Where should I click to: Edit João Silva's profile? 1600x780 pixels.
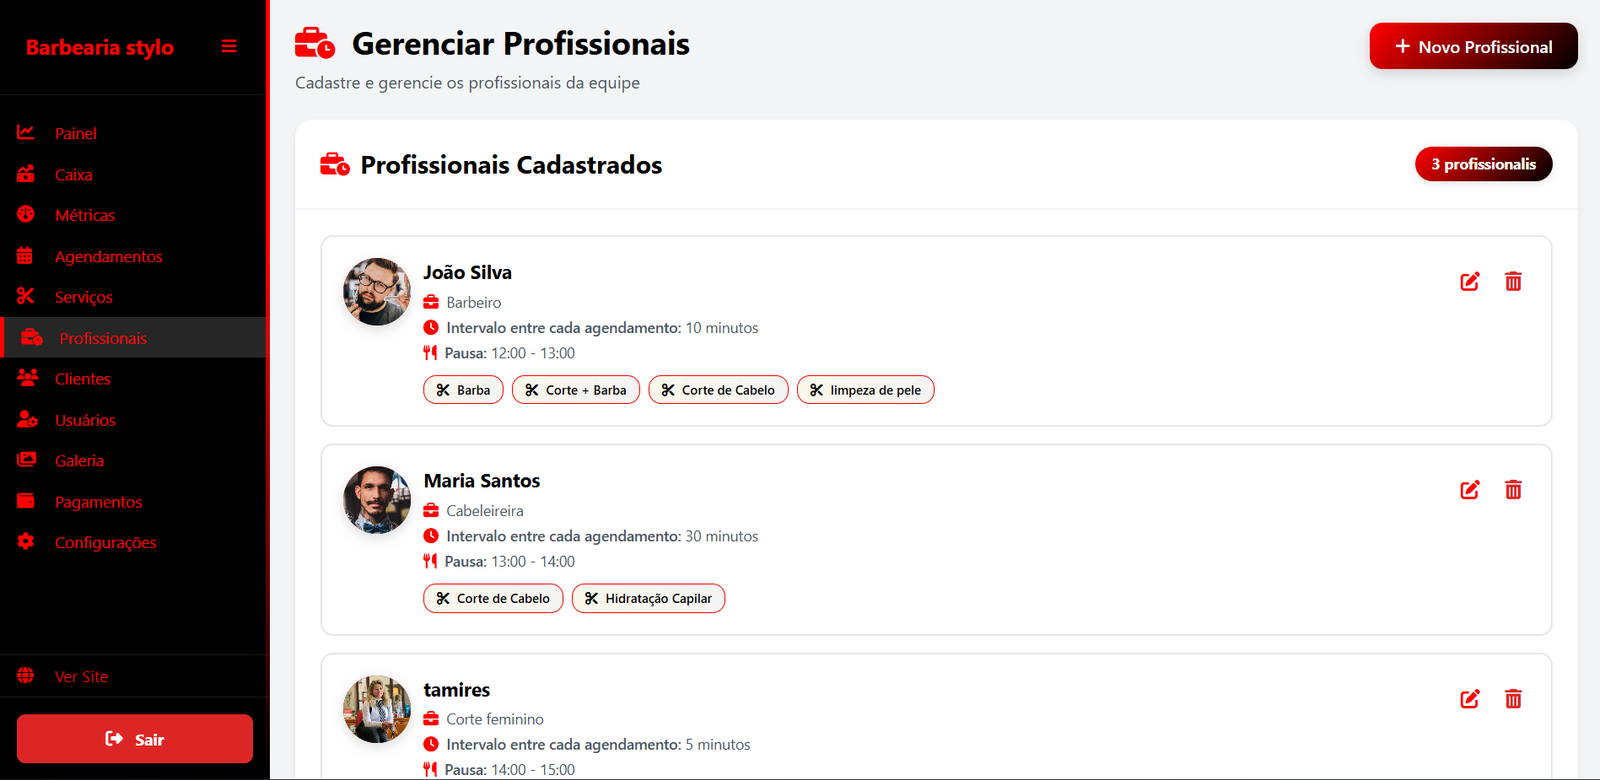(1469, 282)
